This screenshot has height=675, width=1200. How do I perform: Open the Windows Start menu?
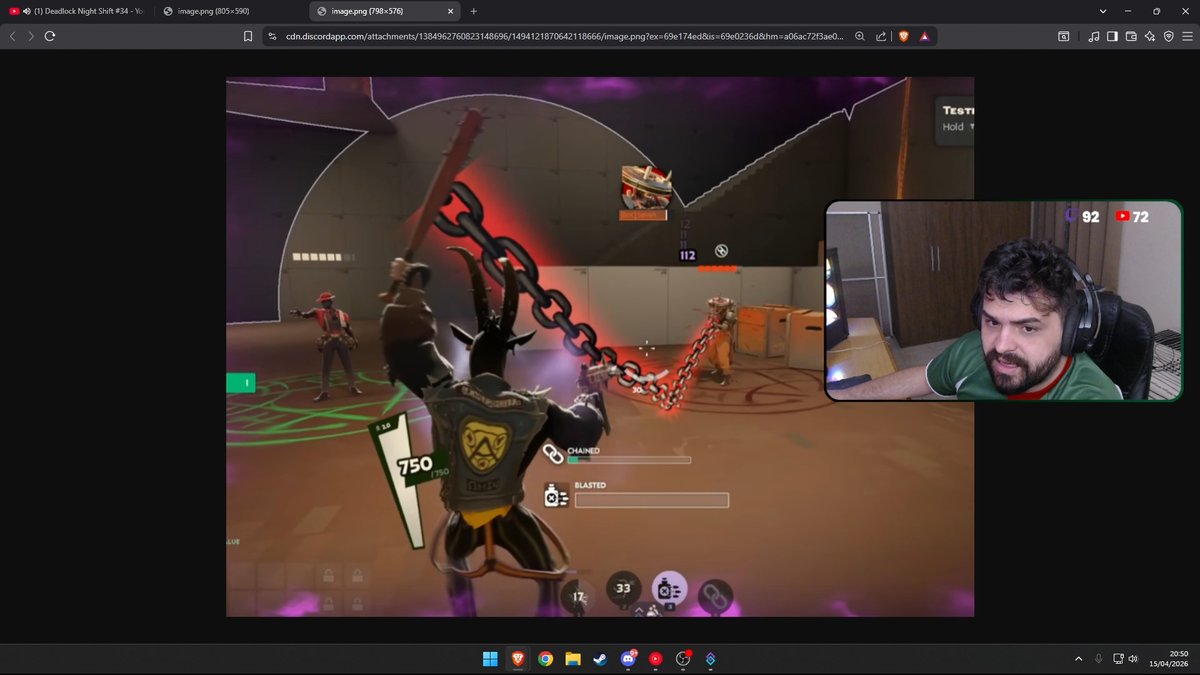(490, 659)
